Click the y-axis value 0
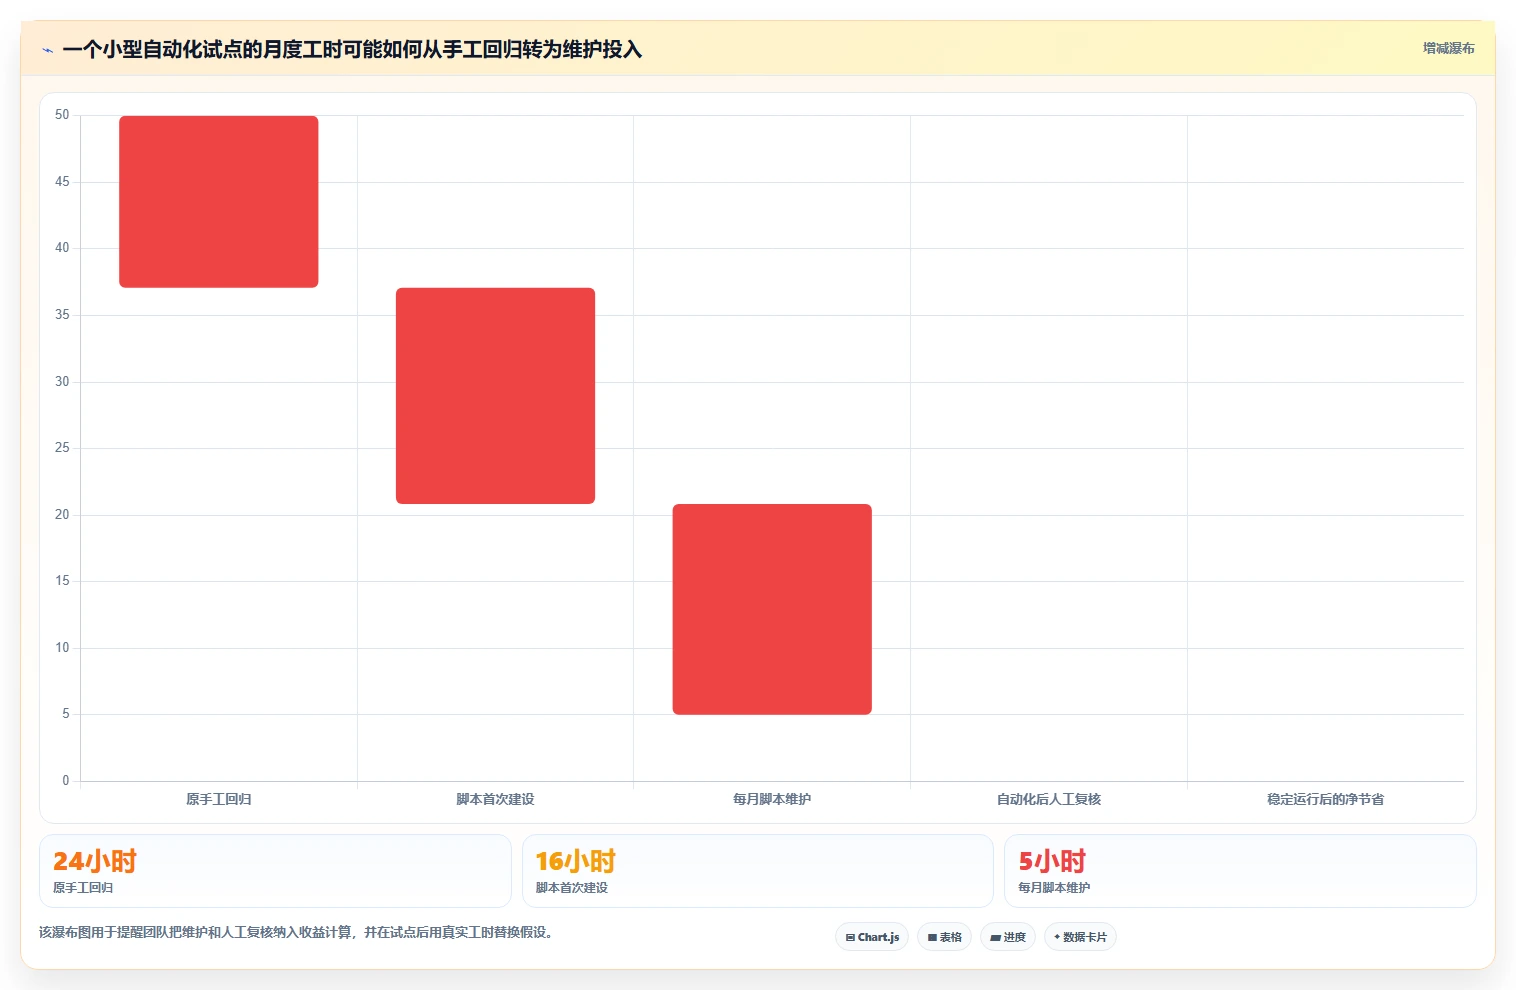Screen dimensions: 1516x990 [x=66, y=781]
